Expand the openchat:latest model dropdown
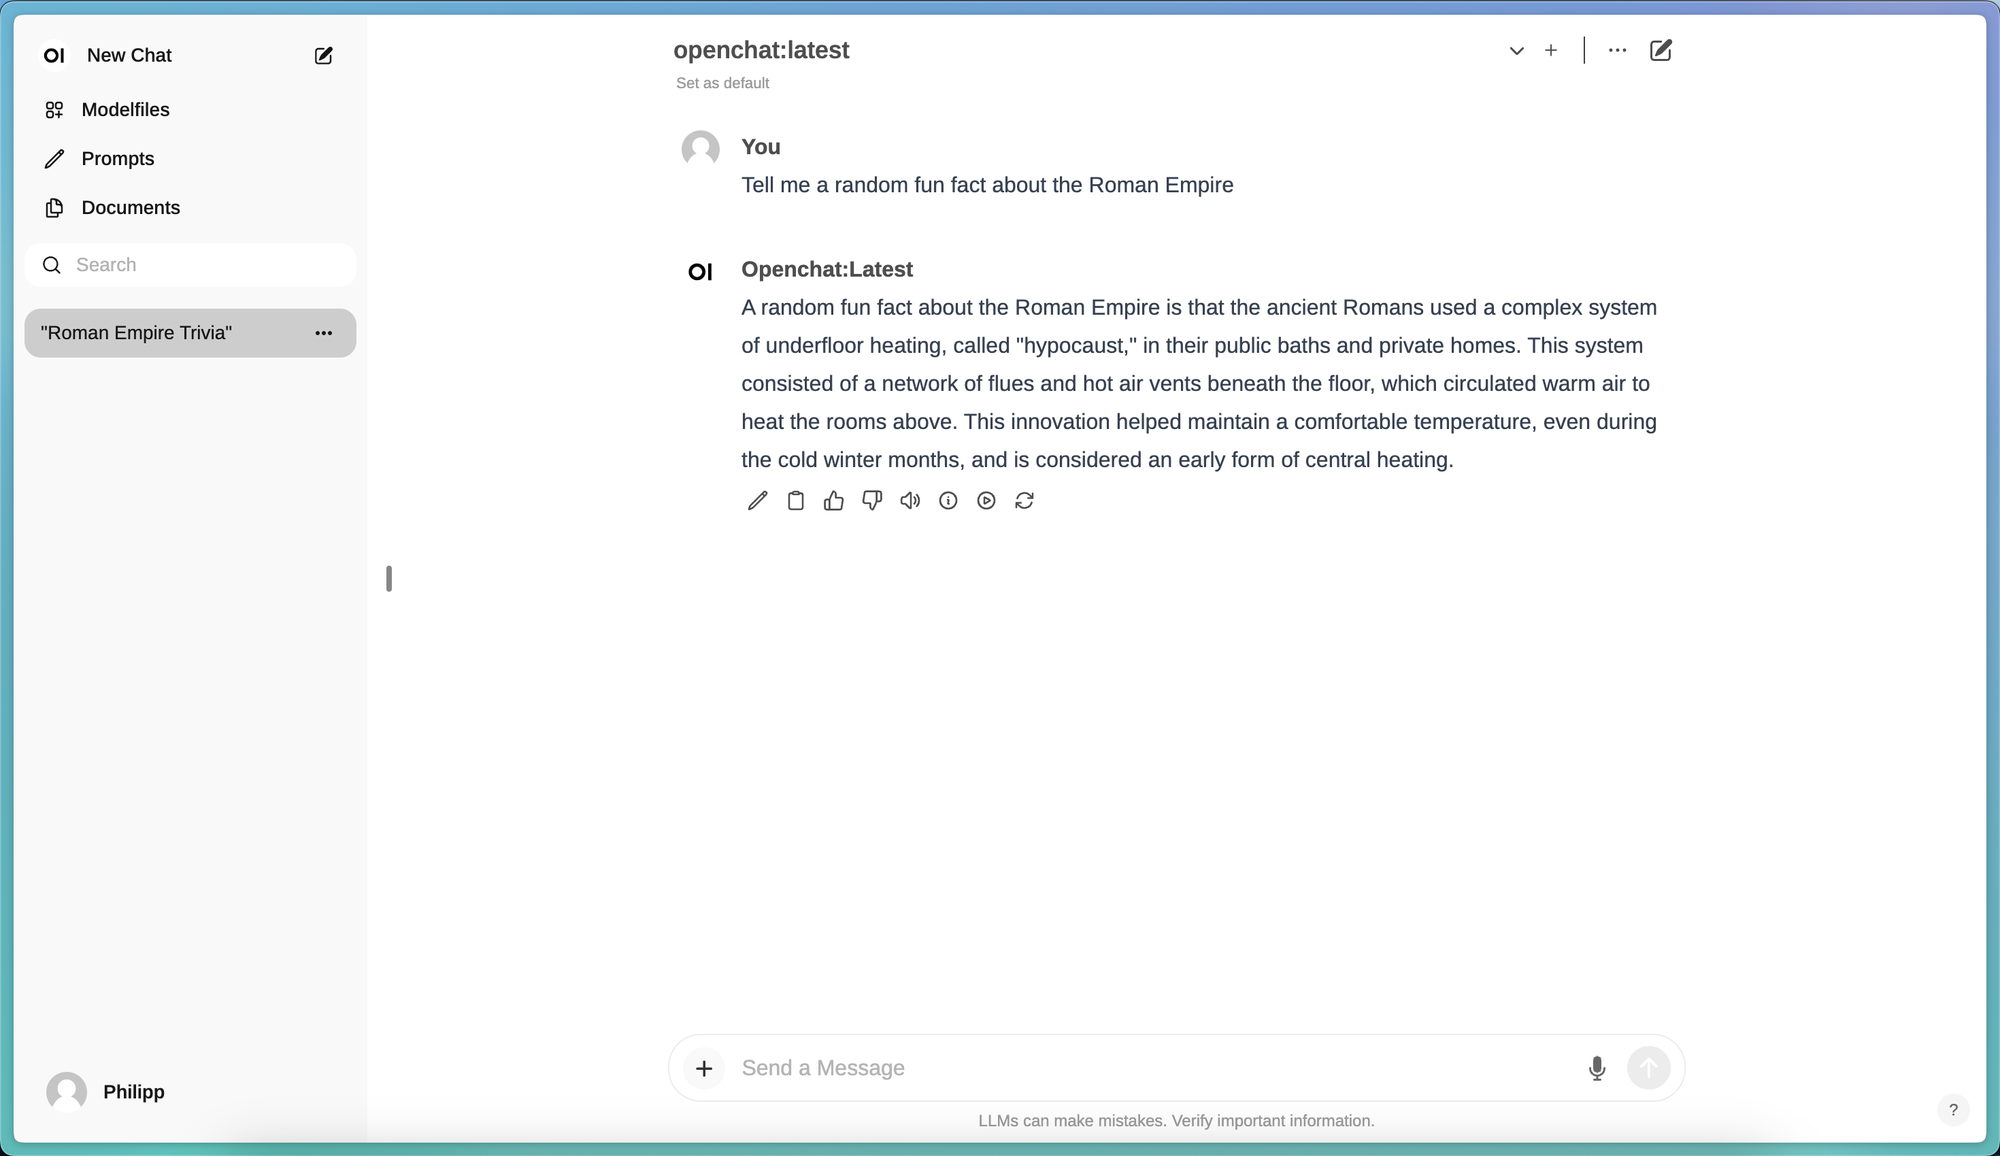This screenshot has height=1156, width=2000. pyautogui.click(x=1516, y=51)
